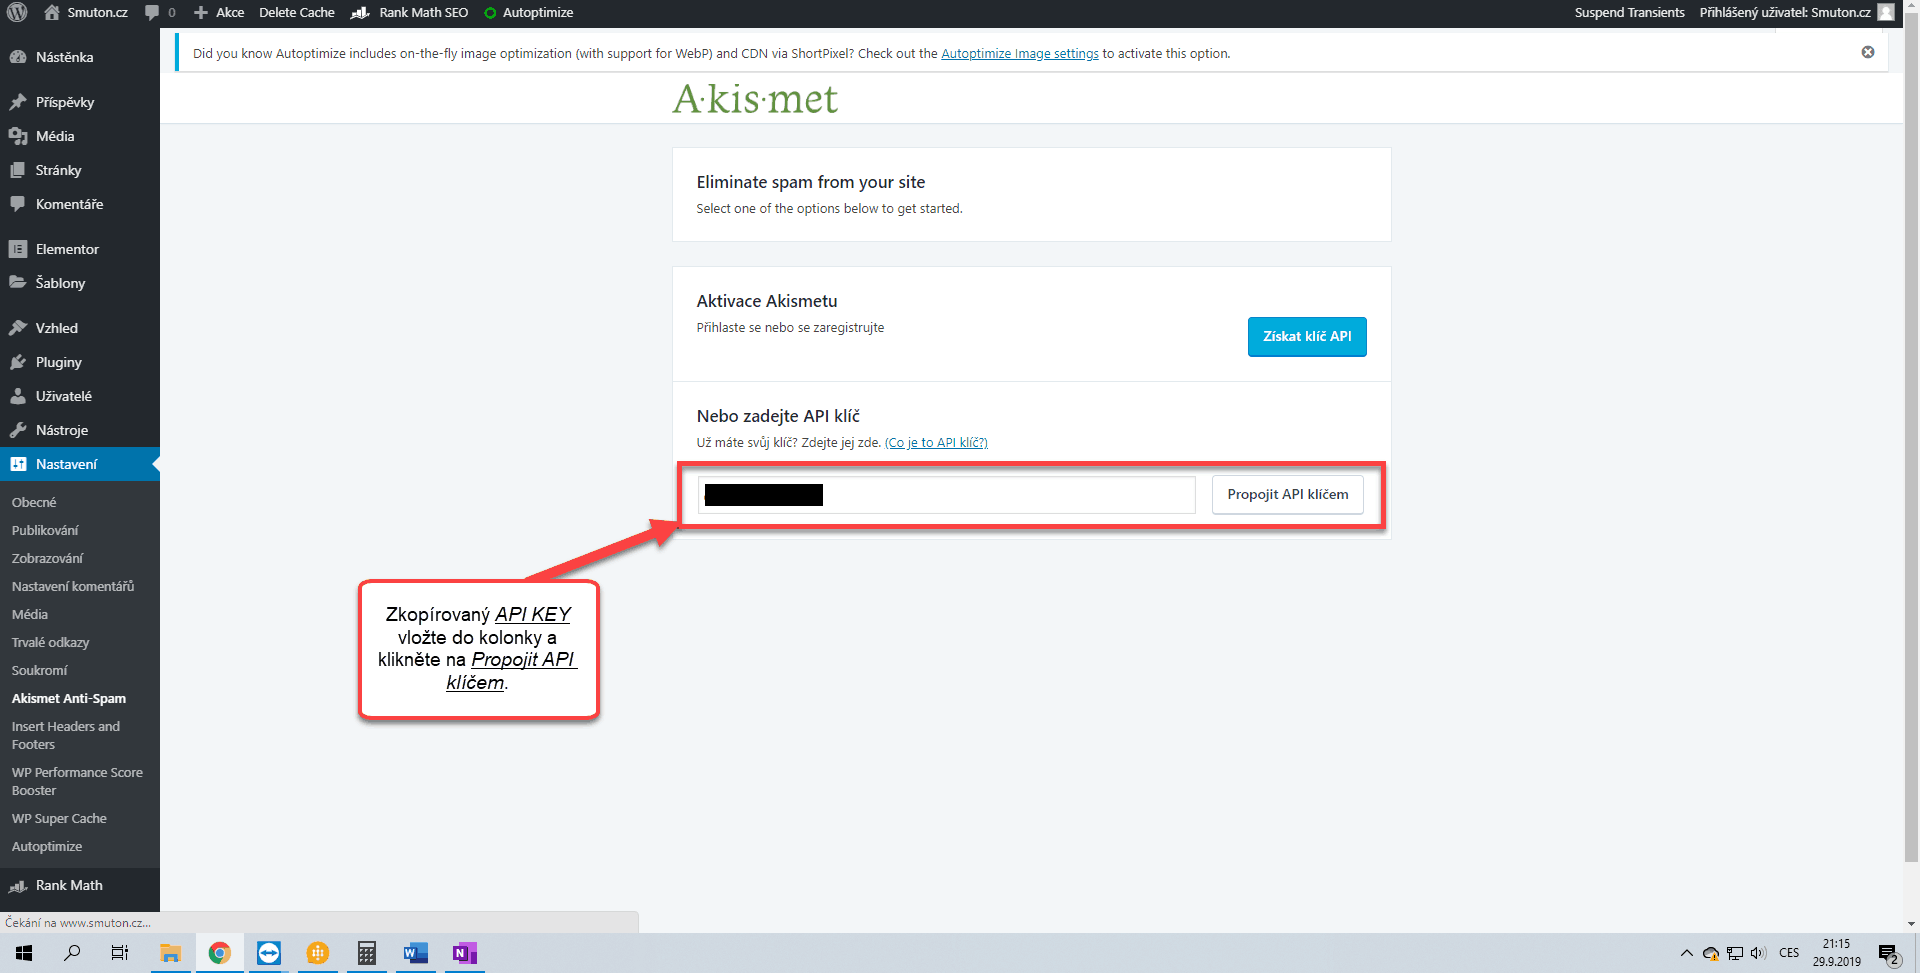1920x973 pixels.
Task: Open File Explorer from taskbar
Action: tap(170, 953)
